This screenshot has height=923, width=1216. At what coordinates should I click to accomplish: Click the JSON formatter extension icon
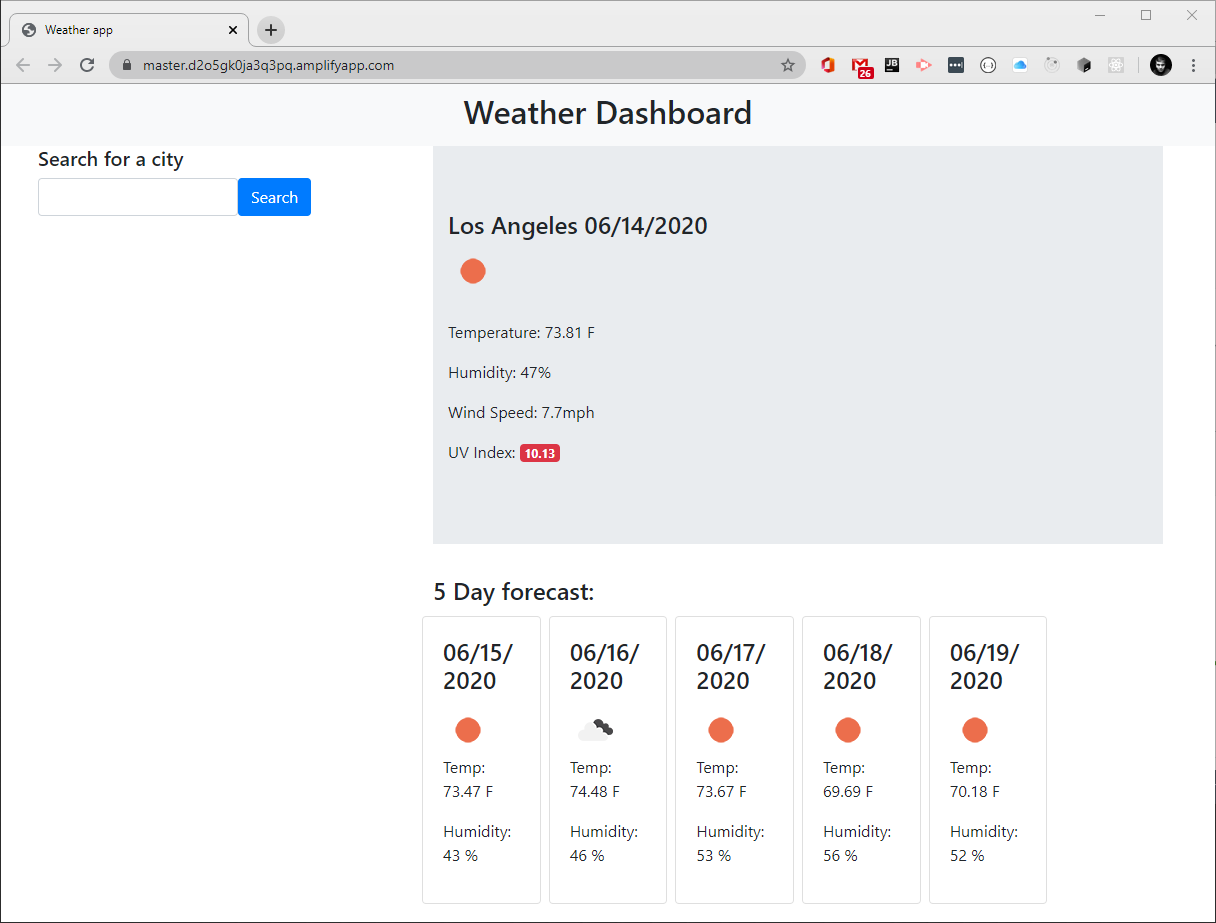click(x=988, y=64)
